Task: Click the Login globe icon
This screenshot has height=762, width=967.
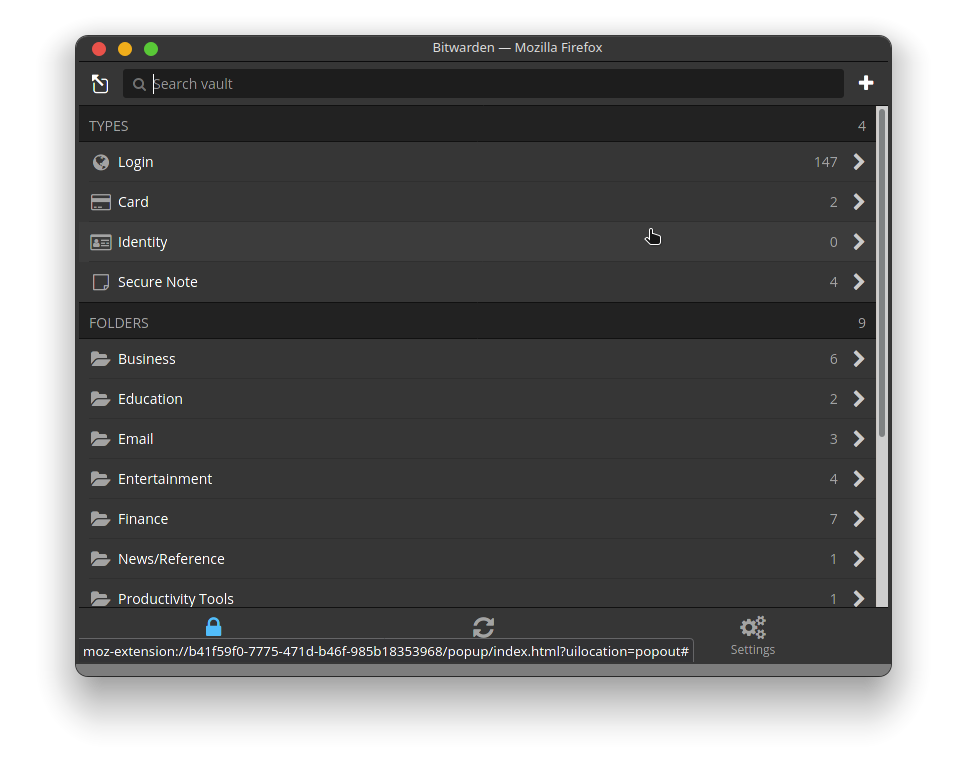Action: pos(101,162)
